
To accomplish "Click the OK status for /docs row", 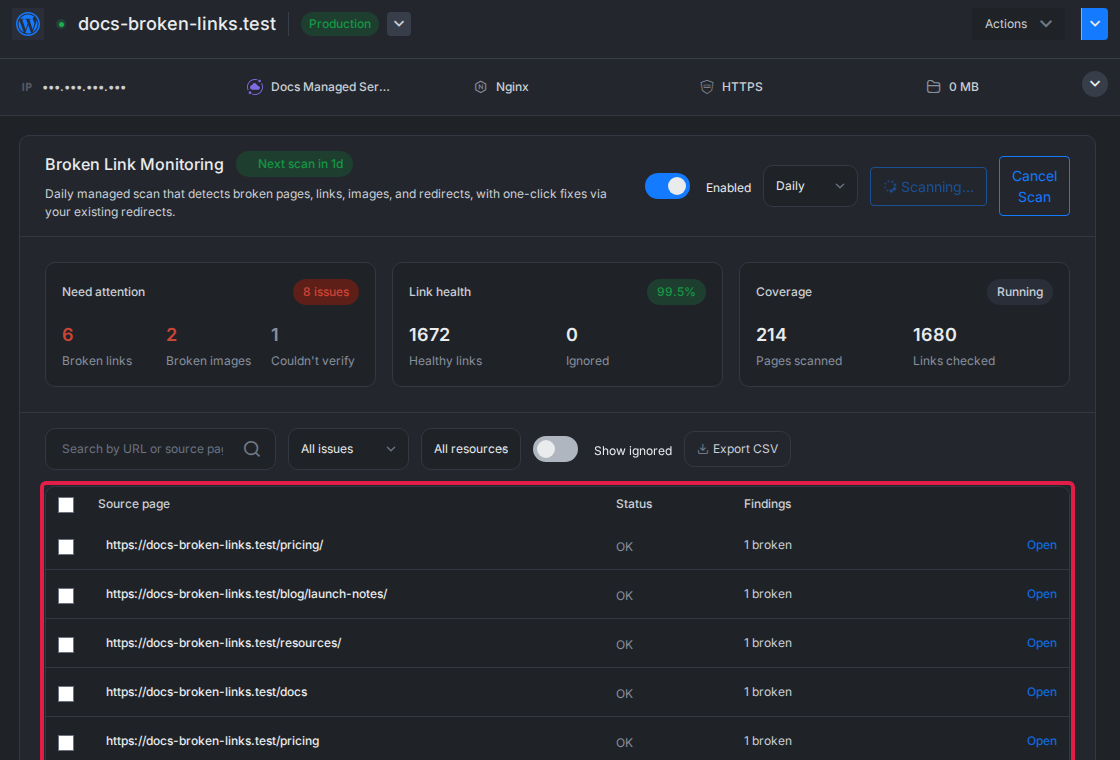I will pyautogui.click(x=624, y=694).
